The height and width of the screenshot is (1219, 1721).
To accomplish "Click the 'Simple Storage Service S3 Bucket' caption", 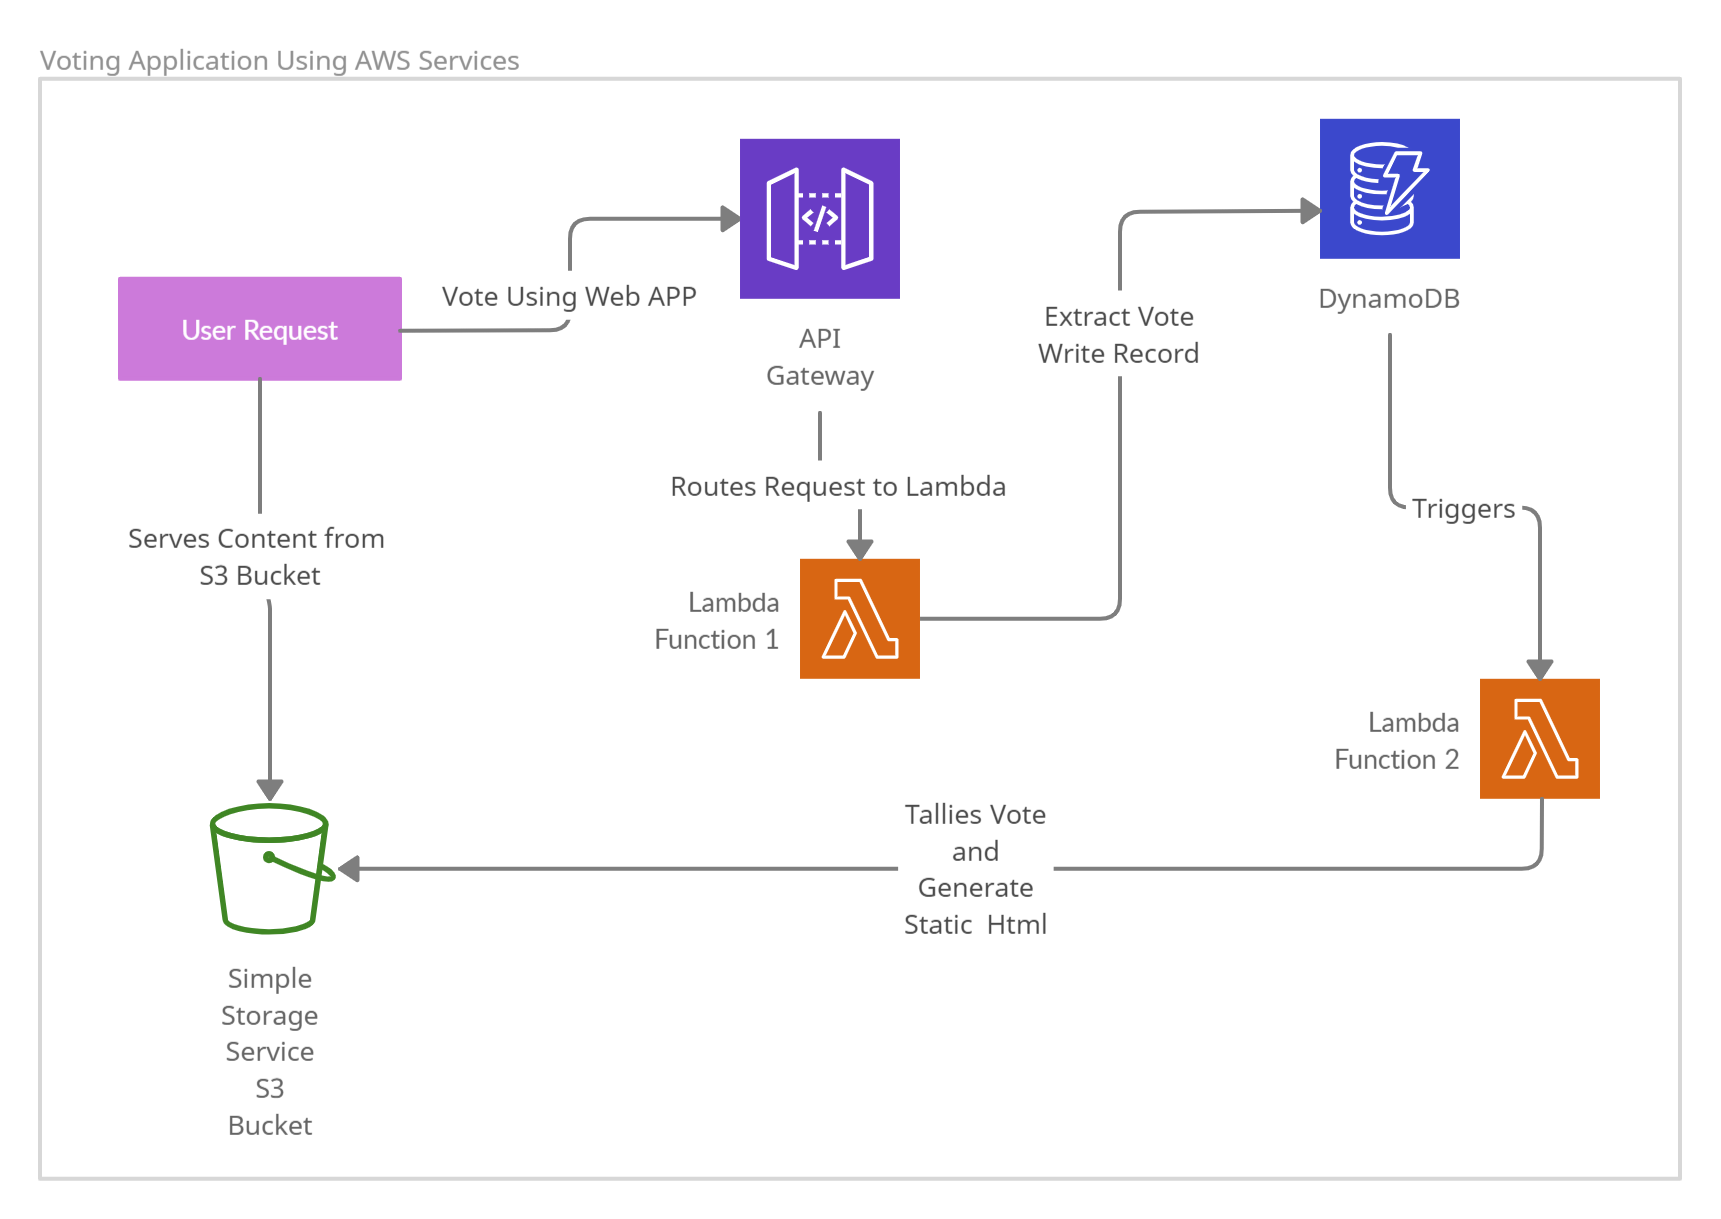I will click(x=270, y=1051).
